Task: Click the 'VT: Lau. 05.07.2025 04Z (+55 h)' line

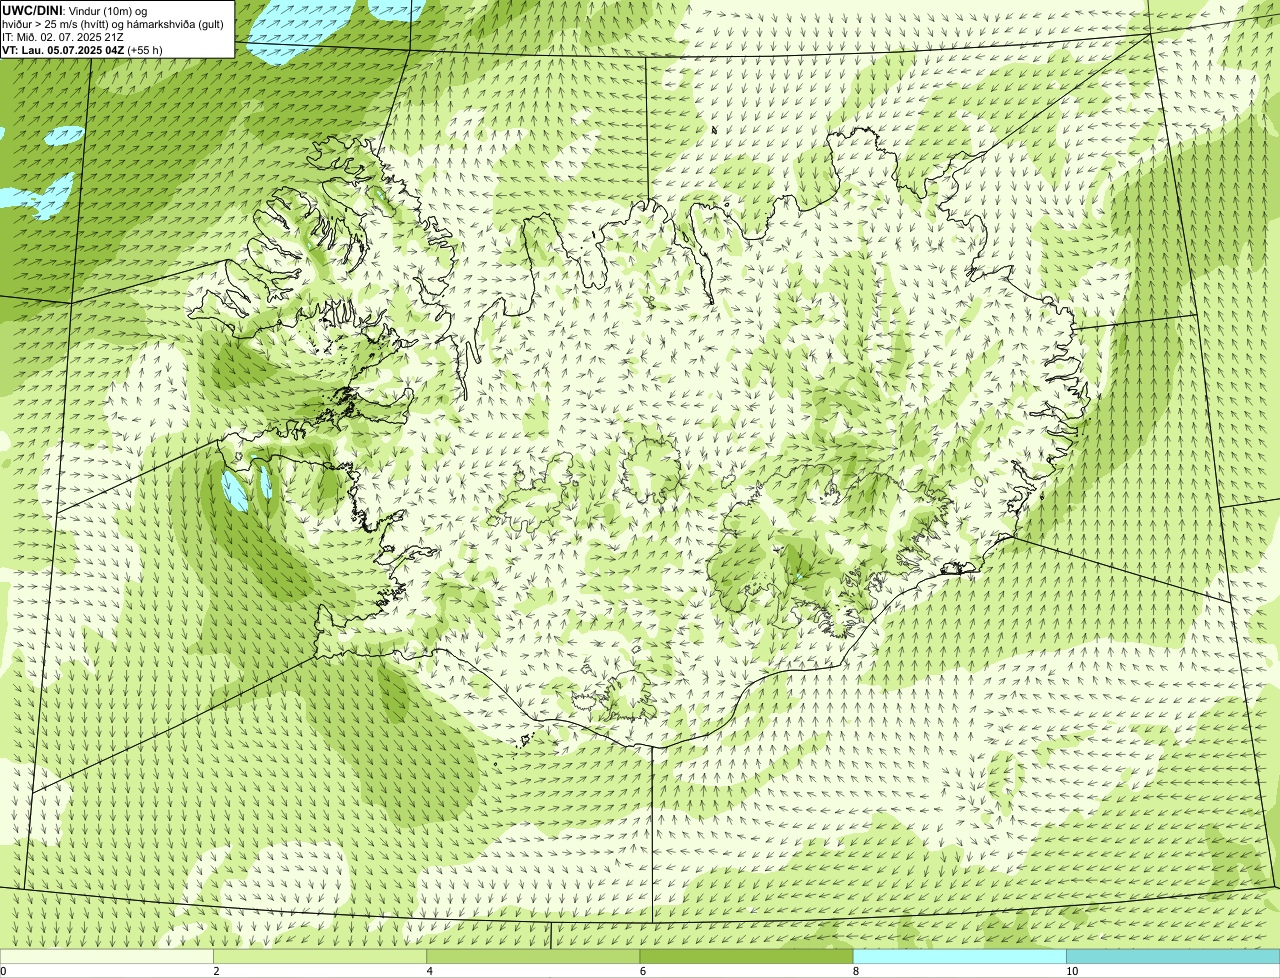Action: 82,49
